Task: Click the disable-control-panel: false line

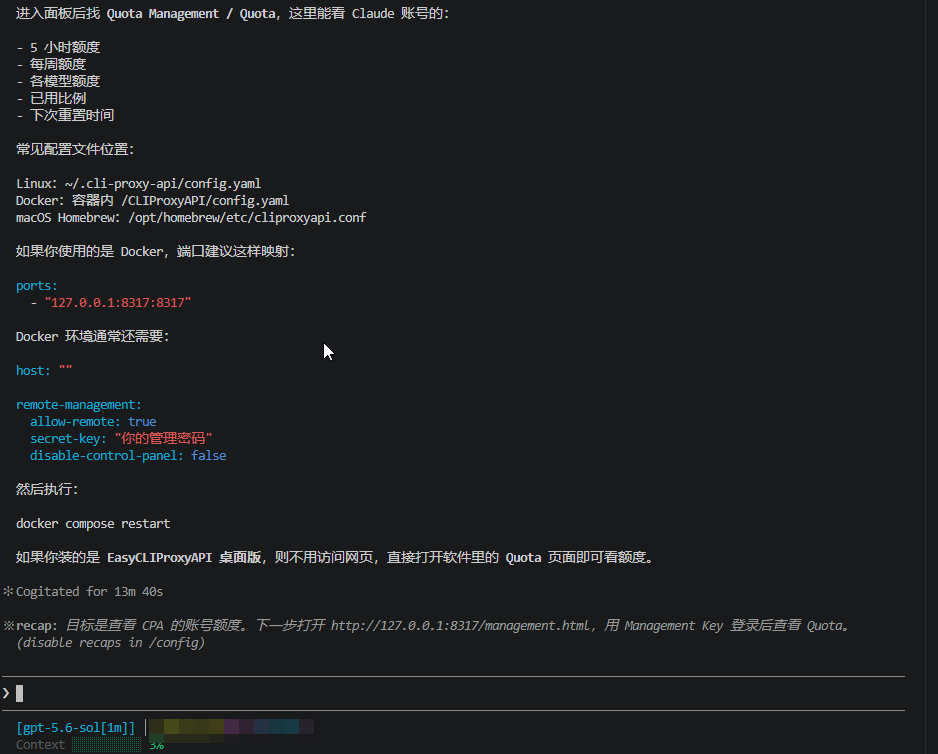Action: (128, 456)
